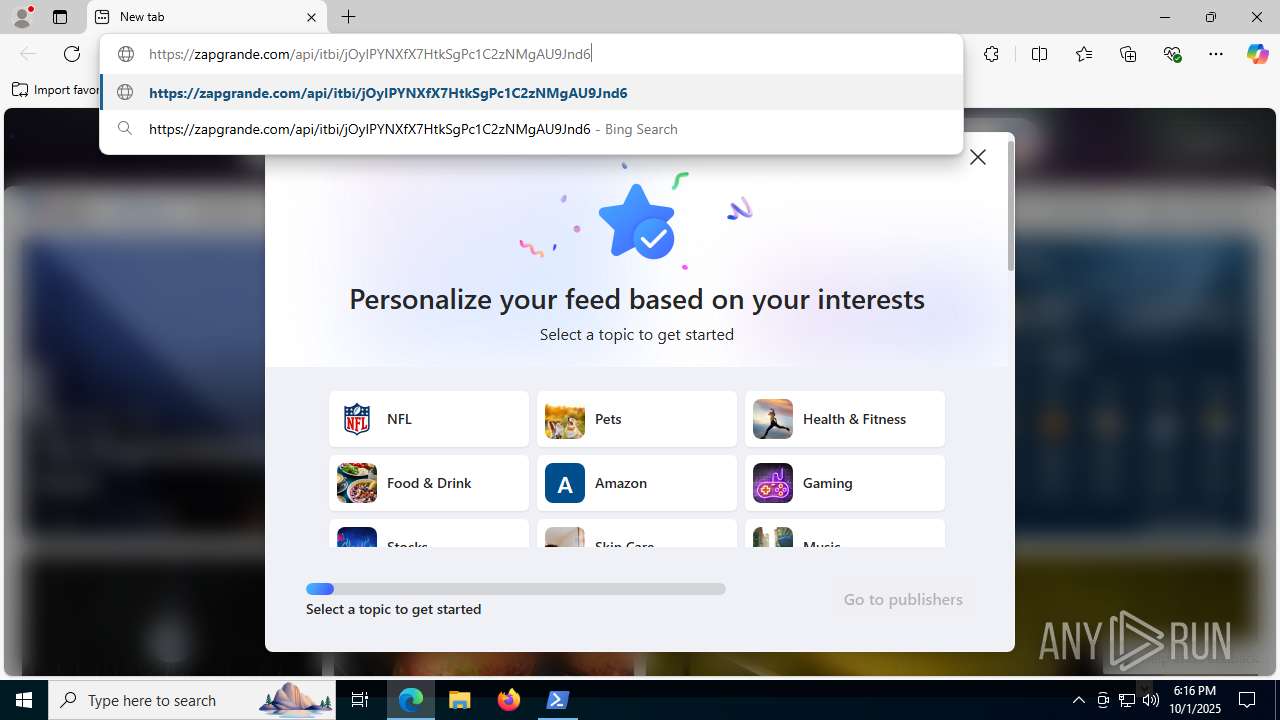This screenshot has width=1280, height=720.
Task: Open Firefox from the taskbar
Action: [x=509, y=700]
